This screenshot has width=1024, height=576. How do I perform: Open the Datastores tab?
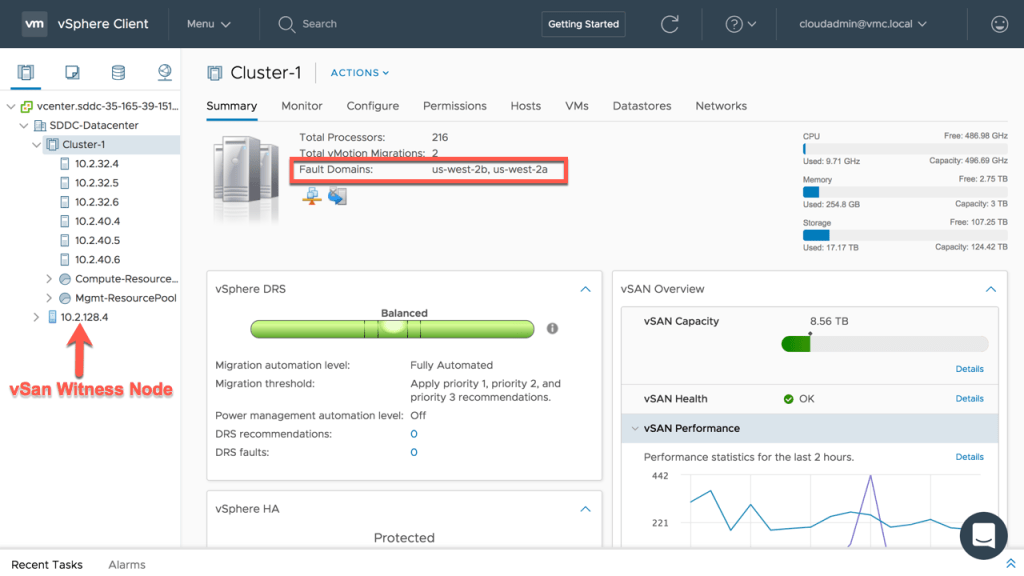[642, 106]
